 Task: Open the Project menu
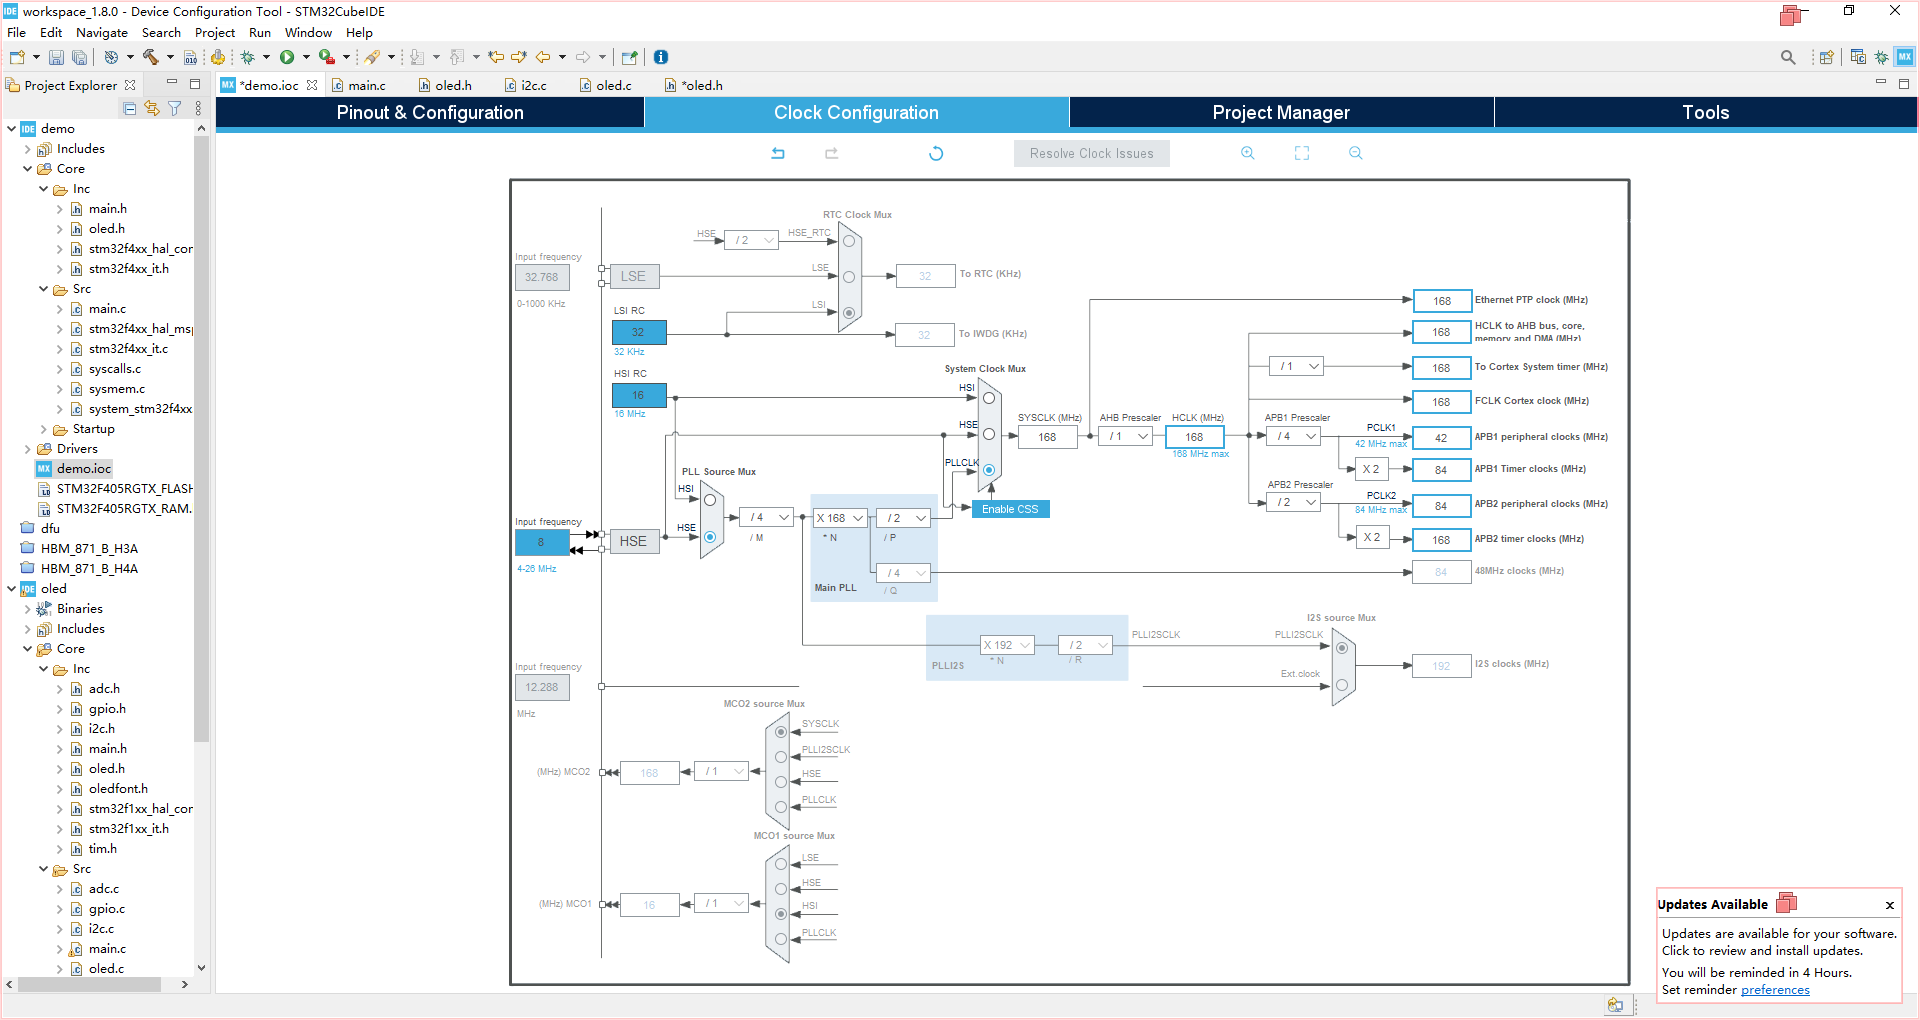click(215, 33)
